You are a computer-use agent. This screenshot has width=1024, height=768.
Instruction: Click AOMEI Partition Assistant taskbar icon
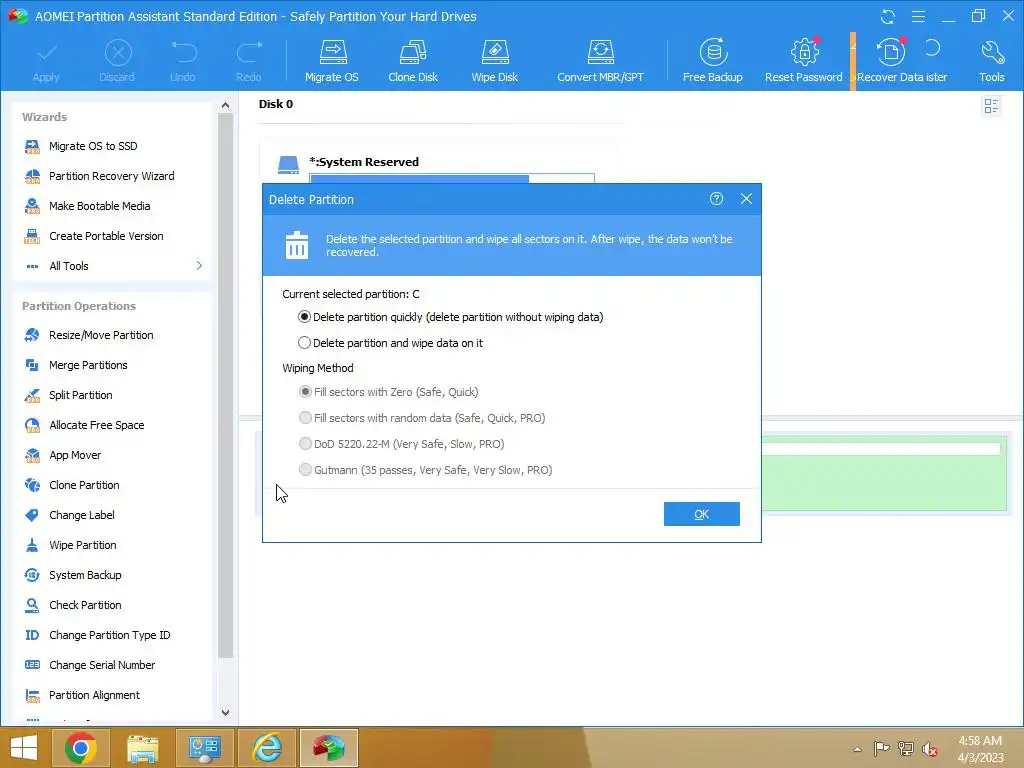[x=329, y=748]
